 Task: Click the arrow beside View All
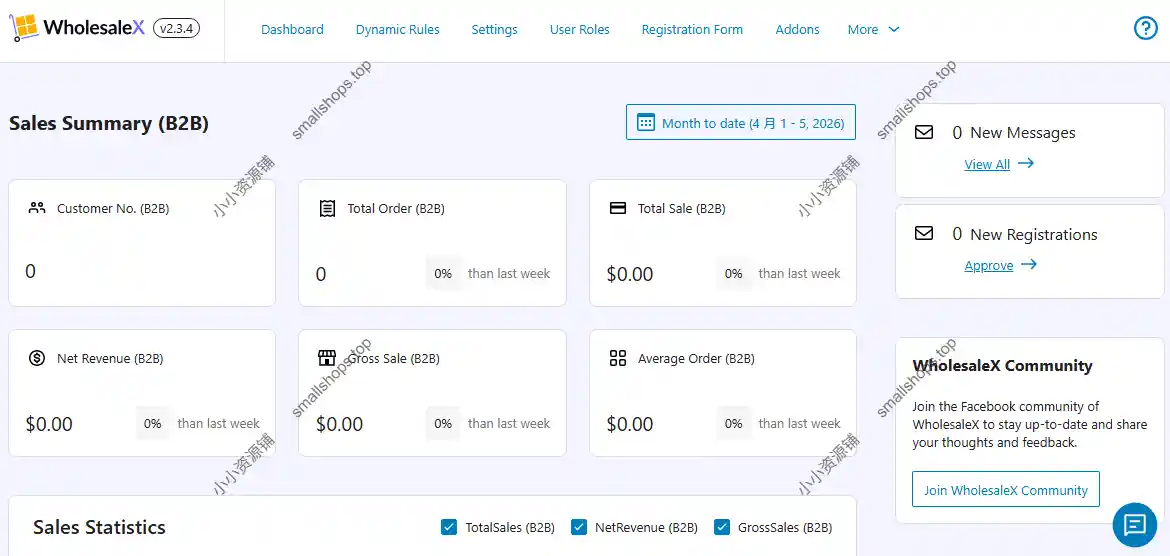pos(1026,163)
